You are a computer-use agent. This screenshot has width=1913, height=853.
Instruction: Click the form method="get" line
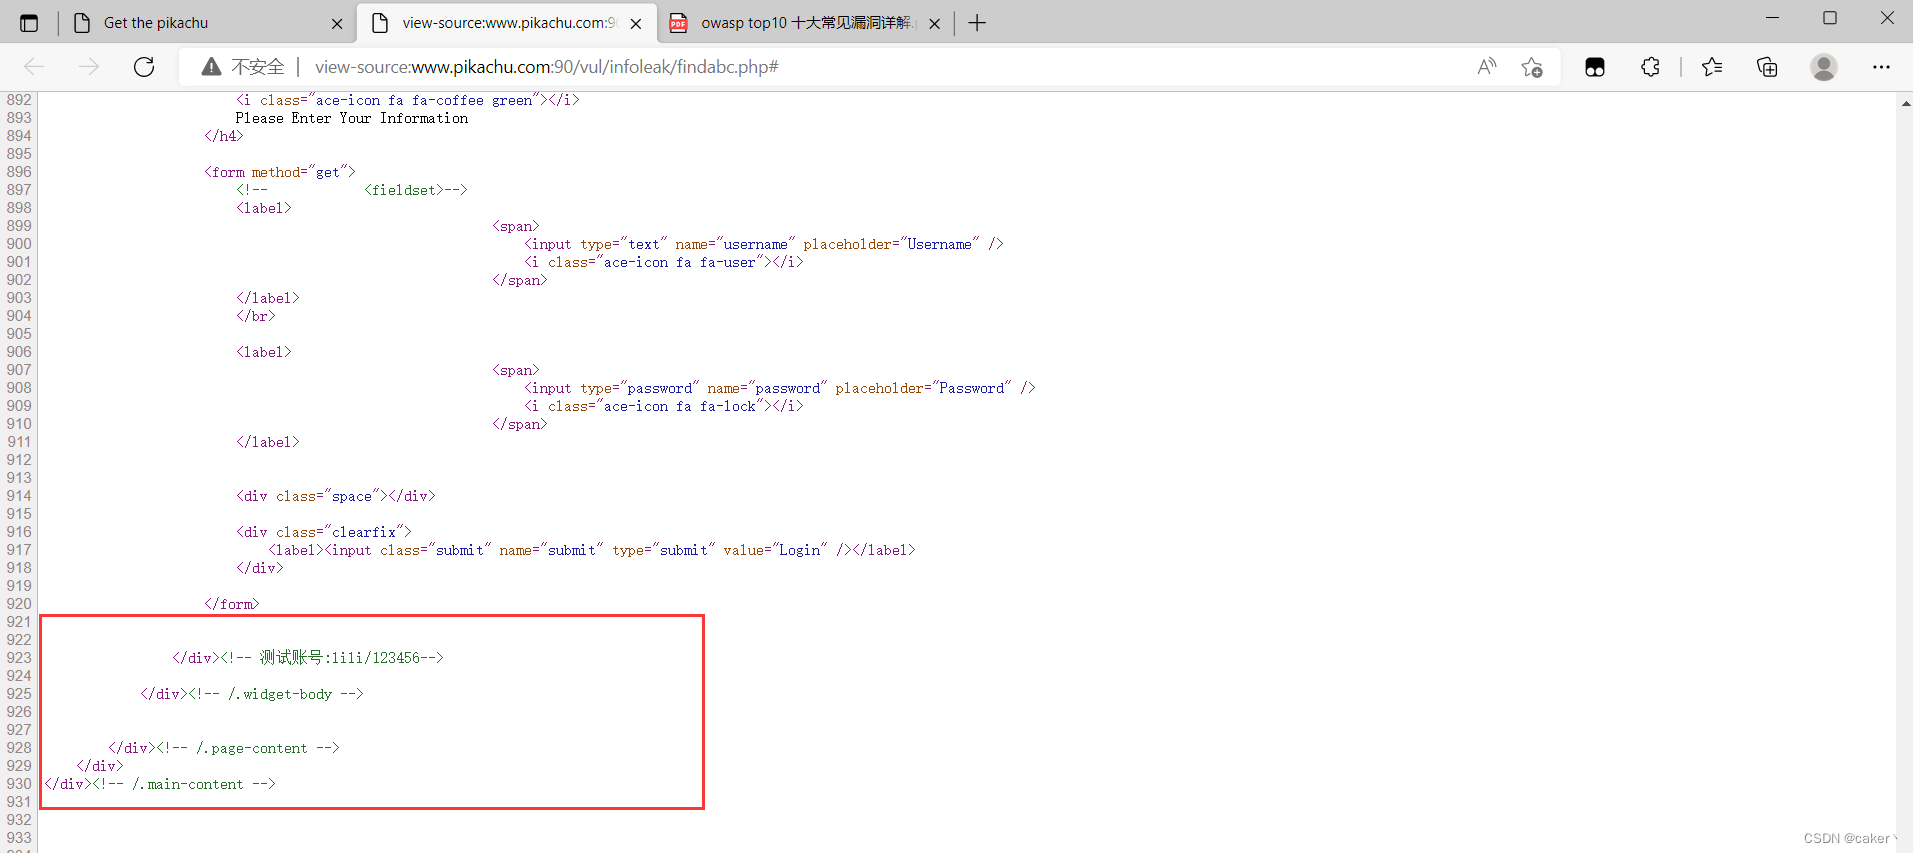(x=280, y=172)
